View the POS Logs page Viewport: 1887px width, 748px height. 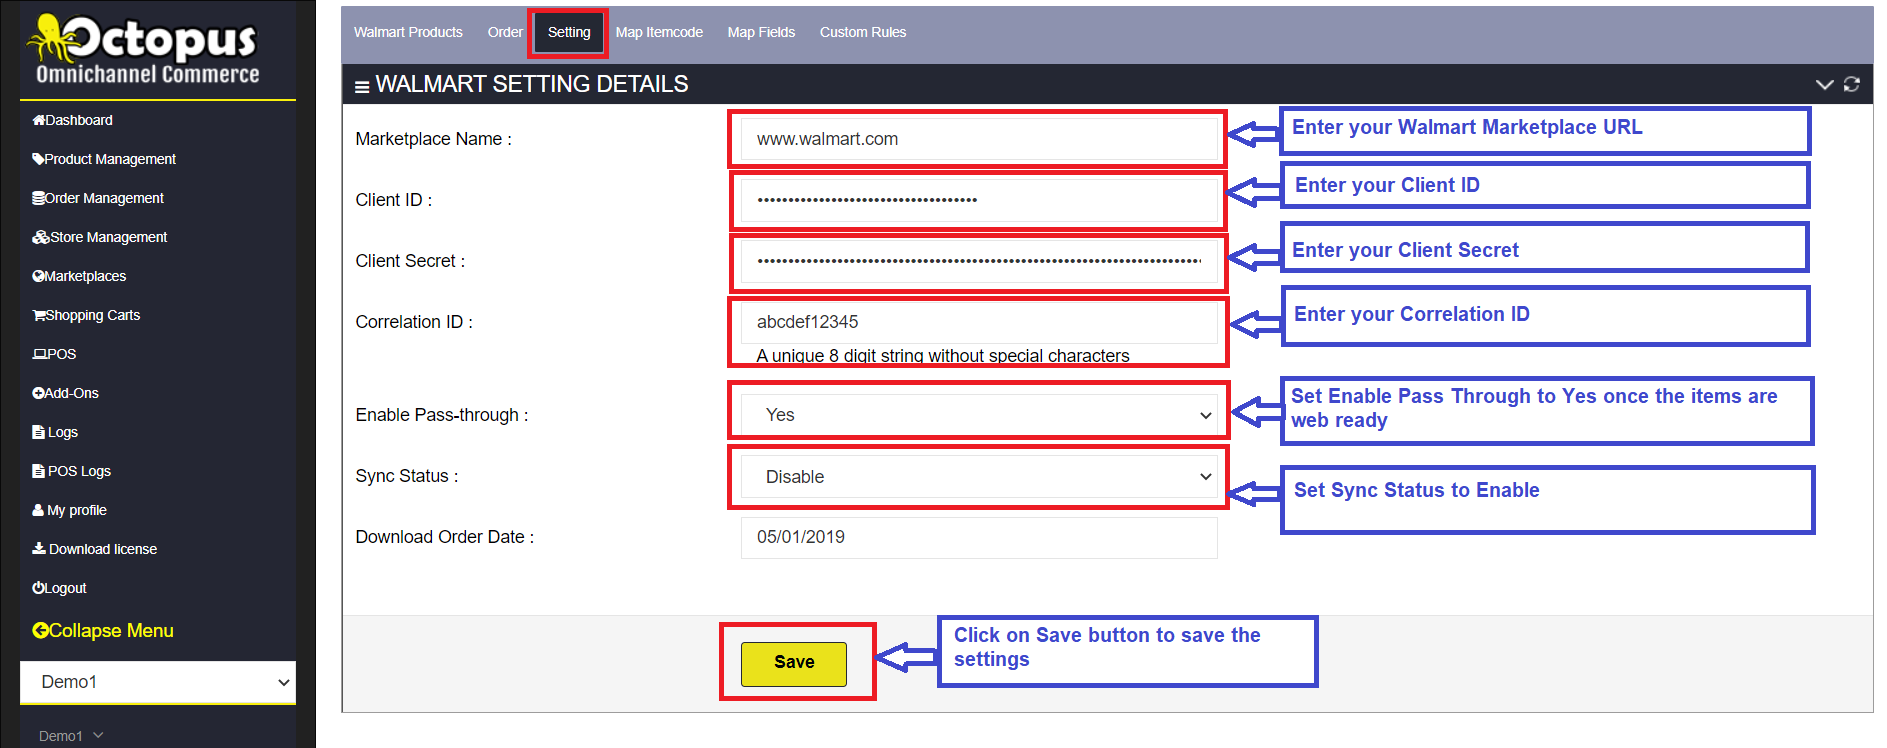coord(80,471)
